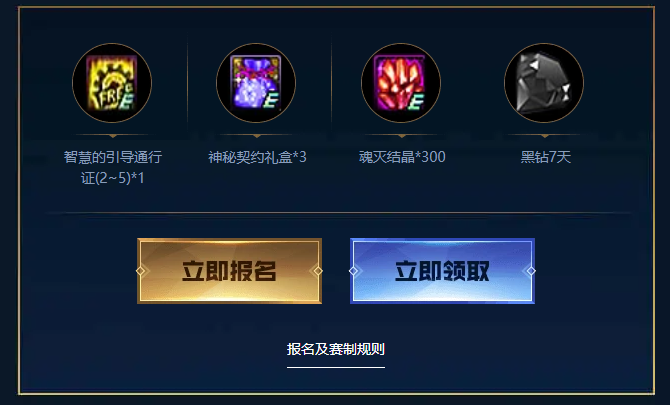The width and height of the screenshot is (670, 405).
Task: Click the 立即领取 blue button
Action: pyautogui.click(x=442, y=271)
